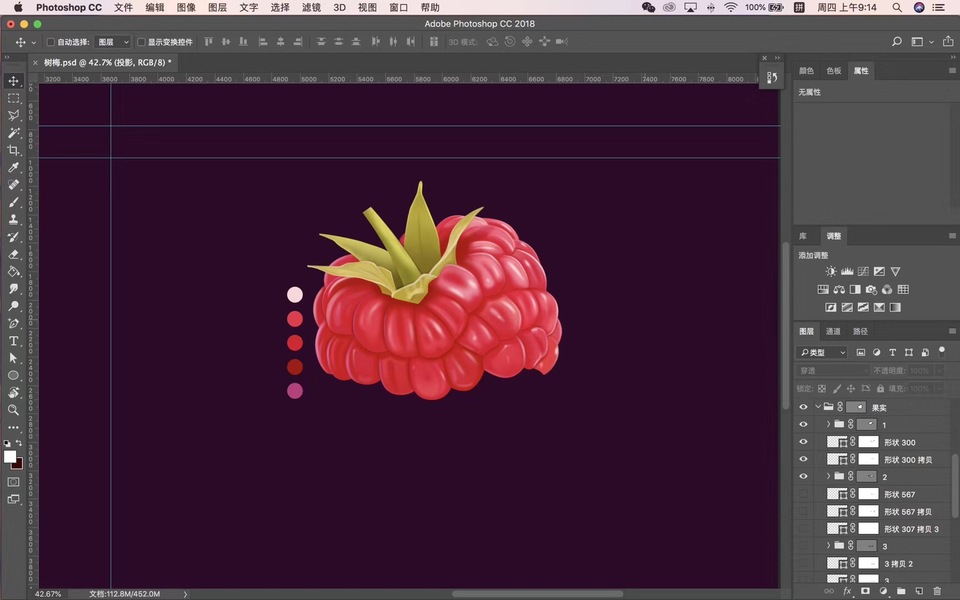Collapse the 果实 group
Image resolution: width=960 pixels, height=600 pixels.
click(x=818, y=407)
